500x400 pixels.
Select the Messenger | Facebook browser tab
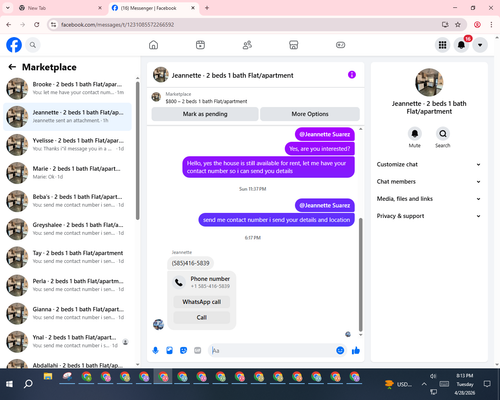click(x=153, y=8)
